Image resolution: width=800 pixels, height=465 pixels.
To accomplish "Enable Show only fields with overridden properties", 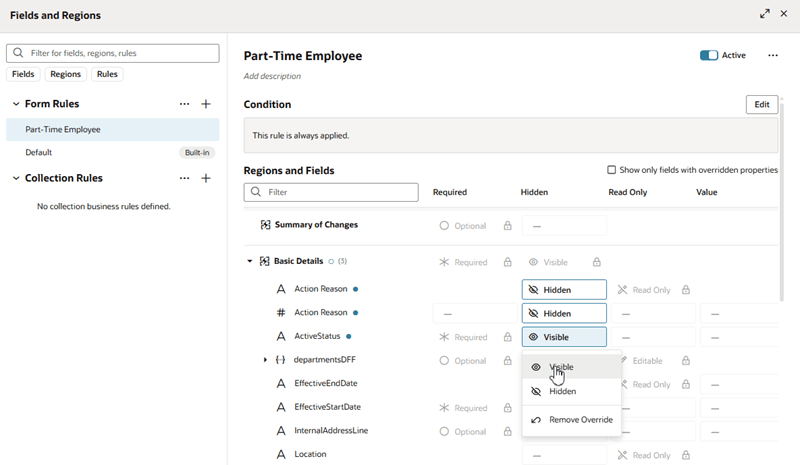I will pos(612,170).
